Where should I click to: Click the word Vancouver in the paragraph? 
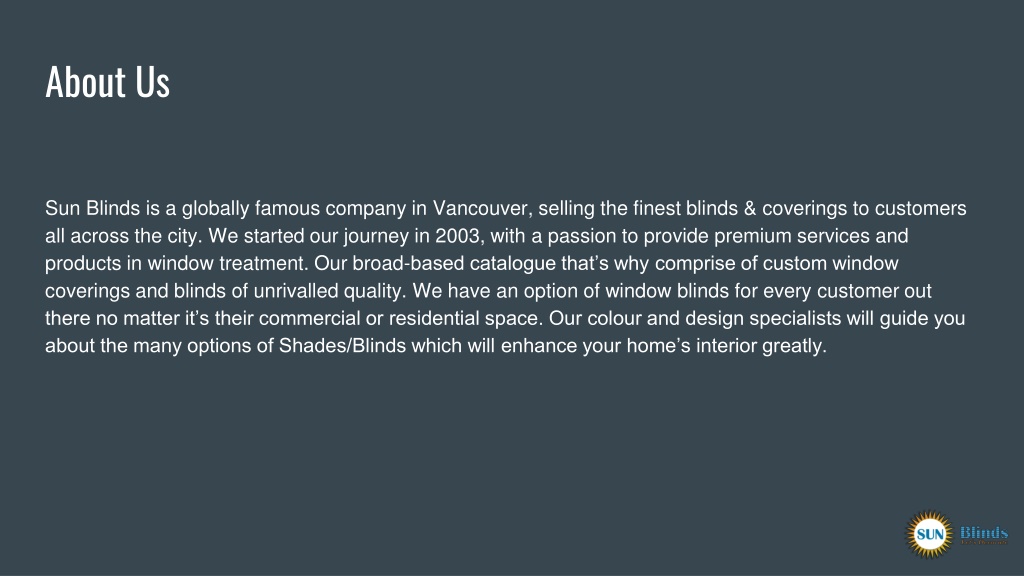tap(483, 208)
